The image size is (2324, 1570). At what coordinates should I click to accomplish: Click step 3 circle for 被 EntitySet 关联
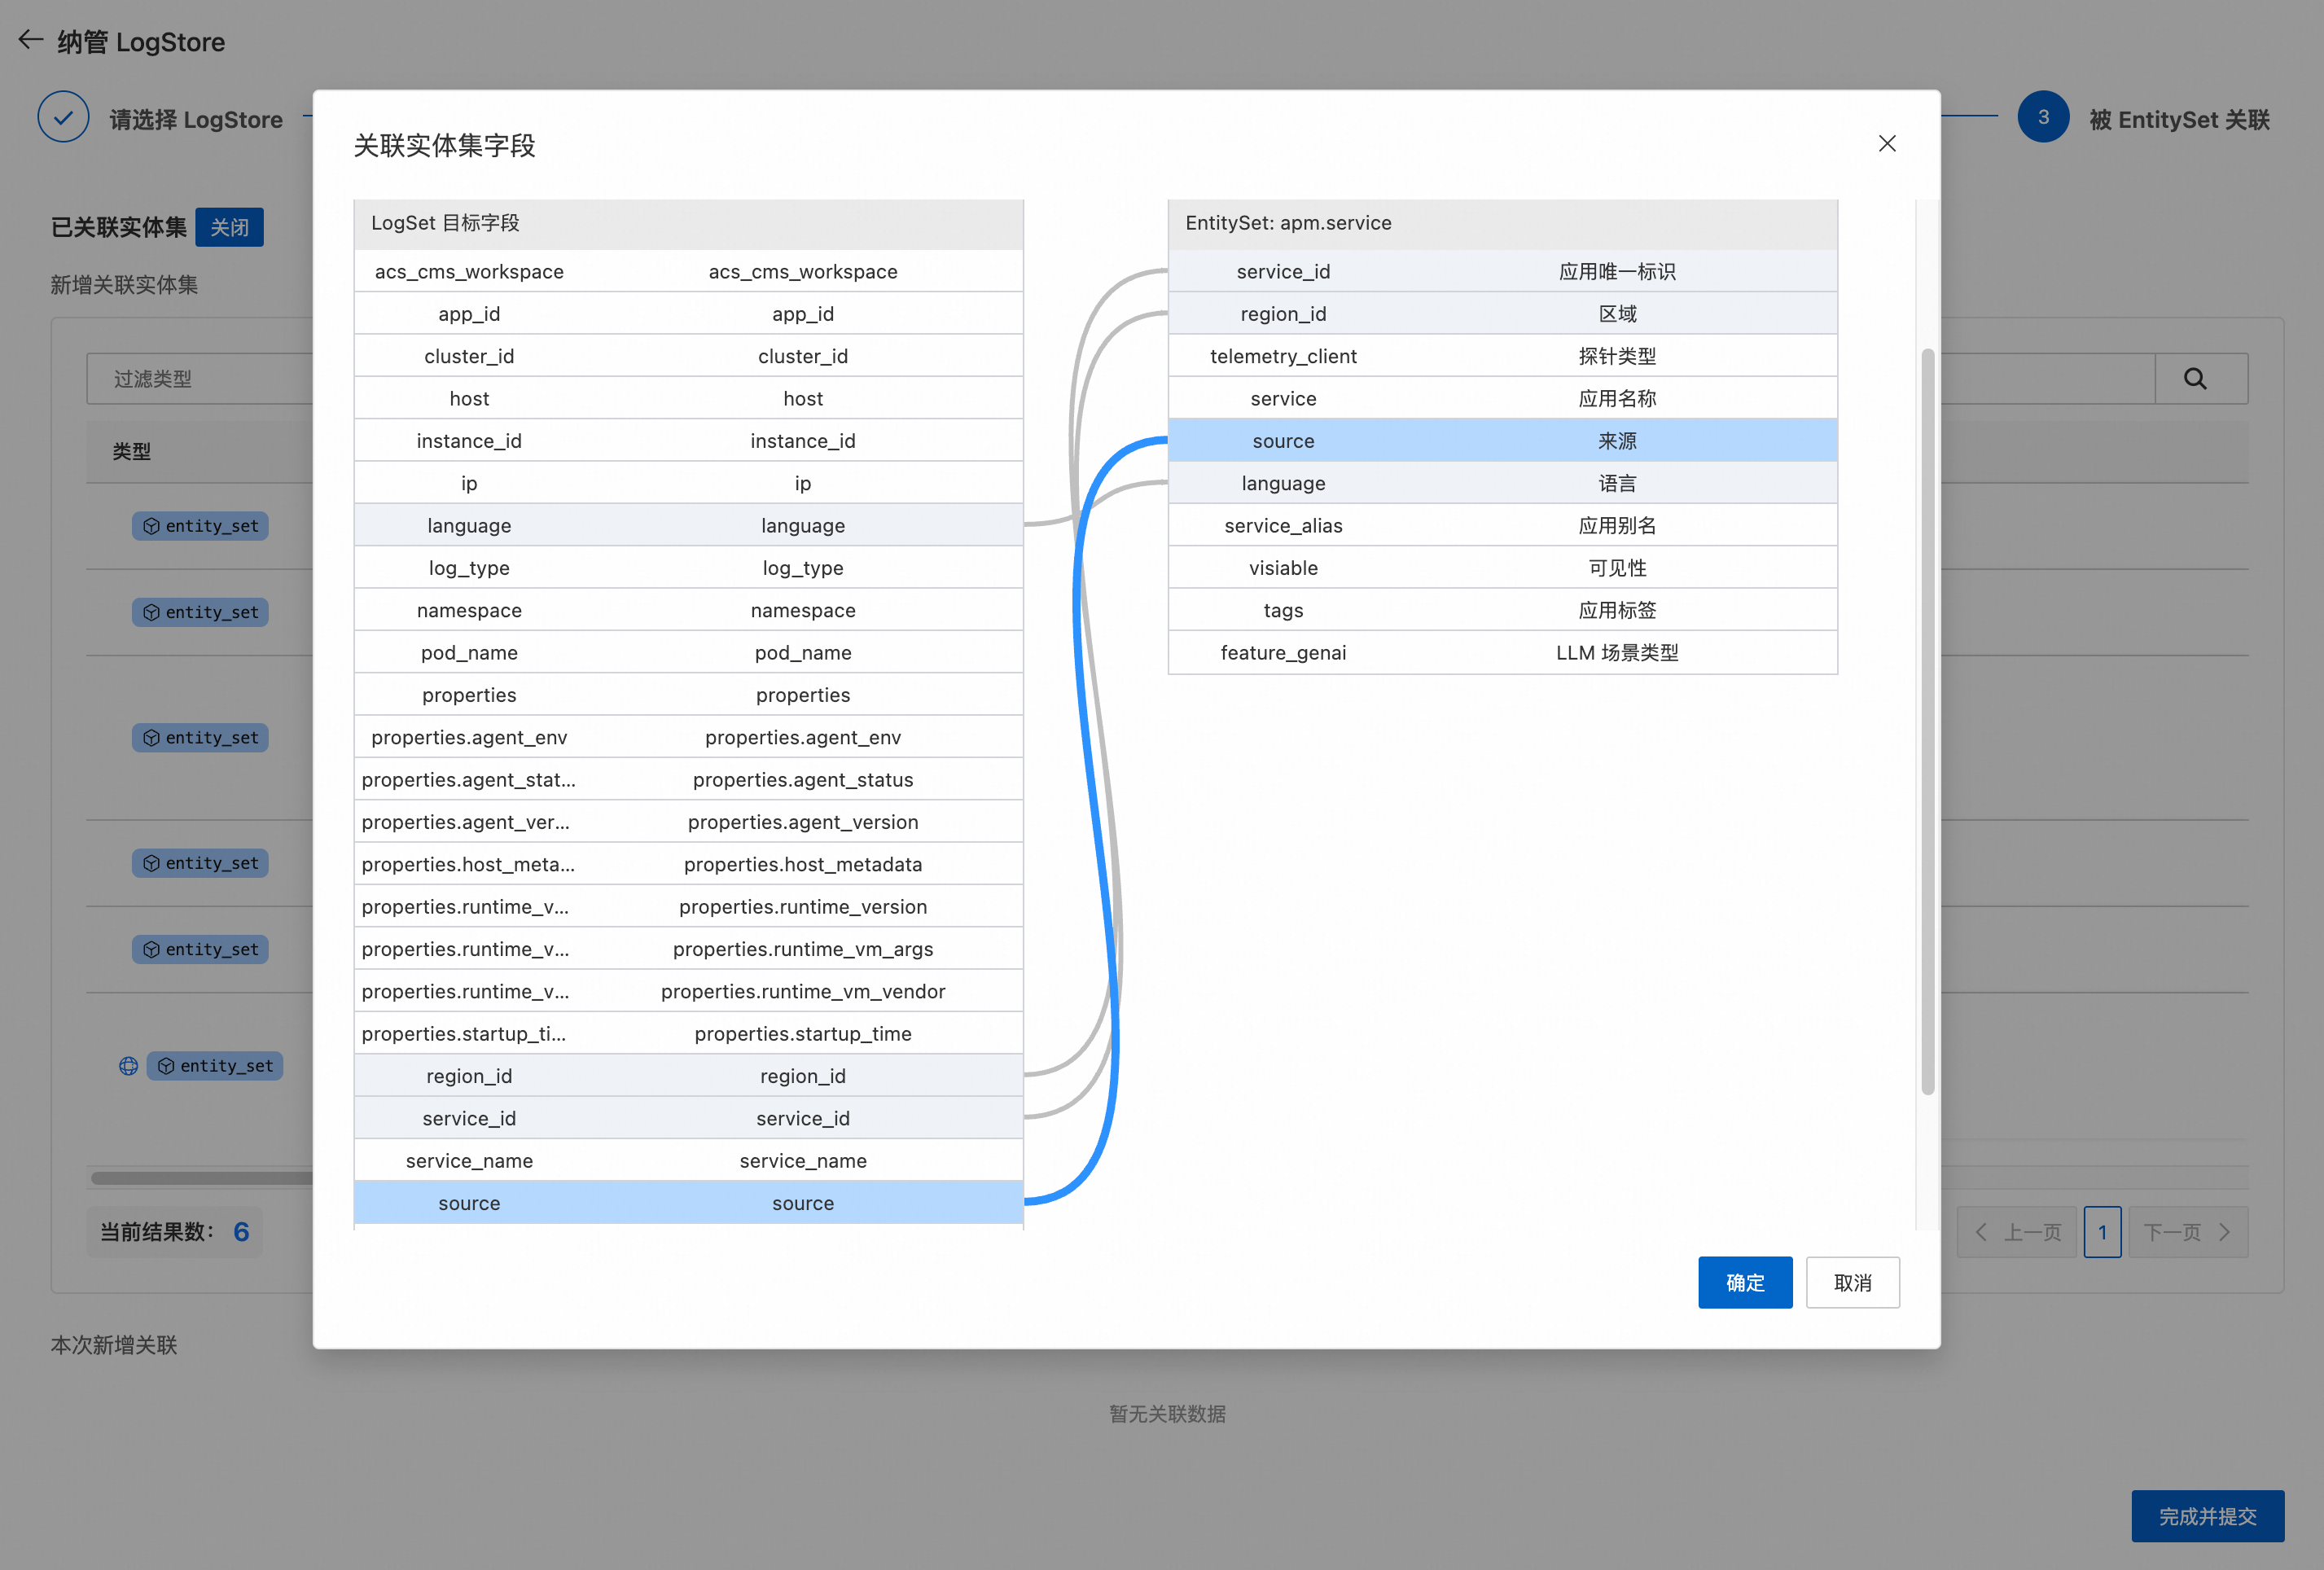[x=2042, y=118]
